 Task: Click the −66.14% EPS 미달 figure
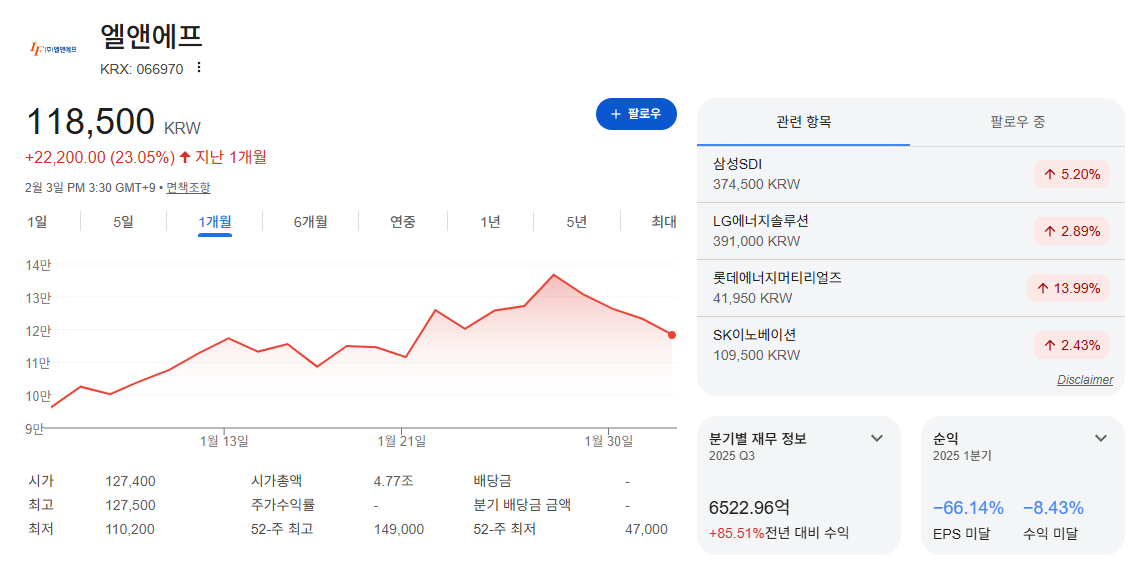point(969,508)
